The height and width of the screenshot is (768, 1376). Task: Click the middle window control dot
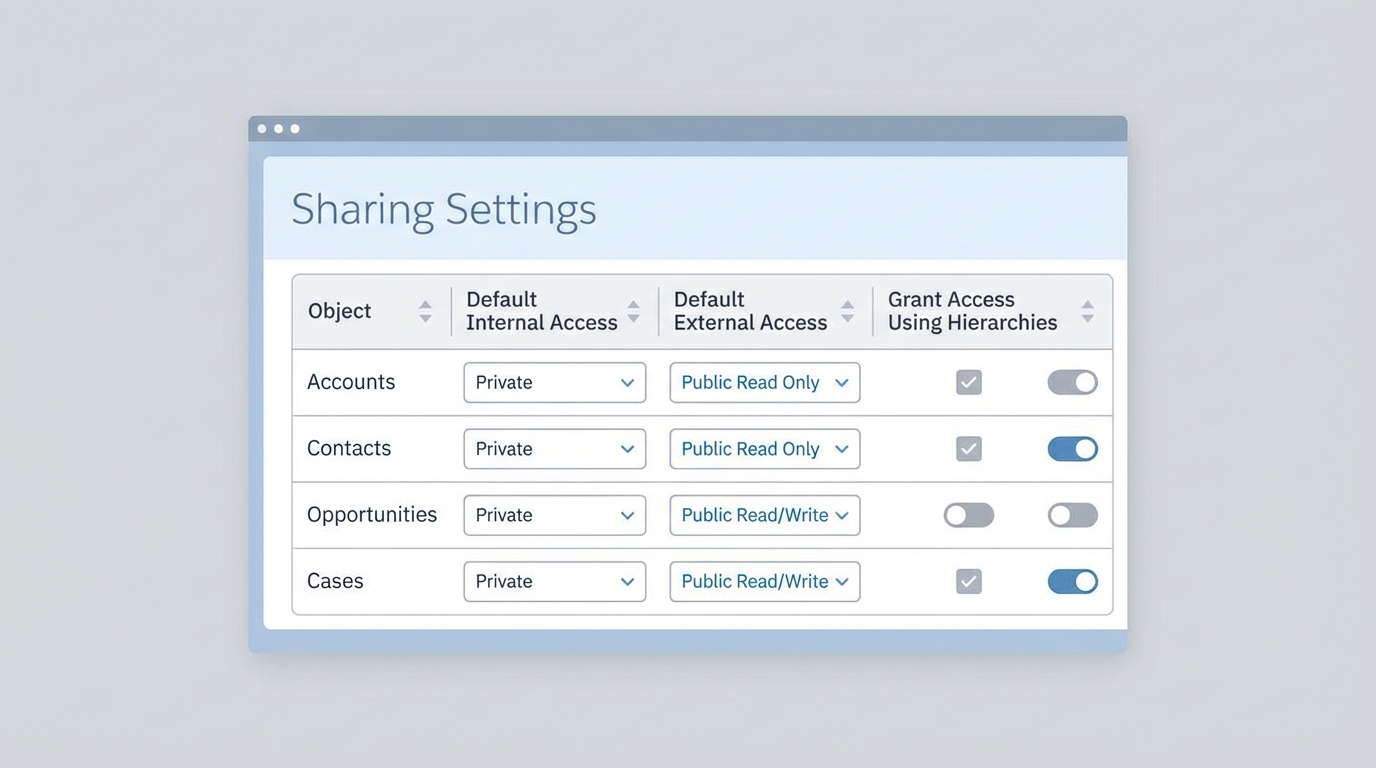(x=278, y=128)
